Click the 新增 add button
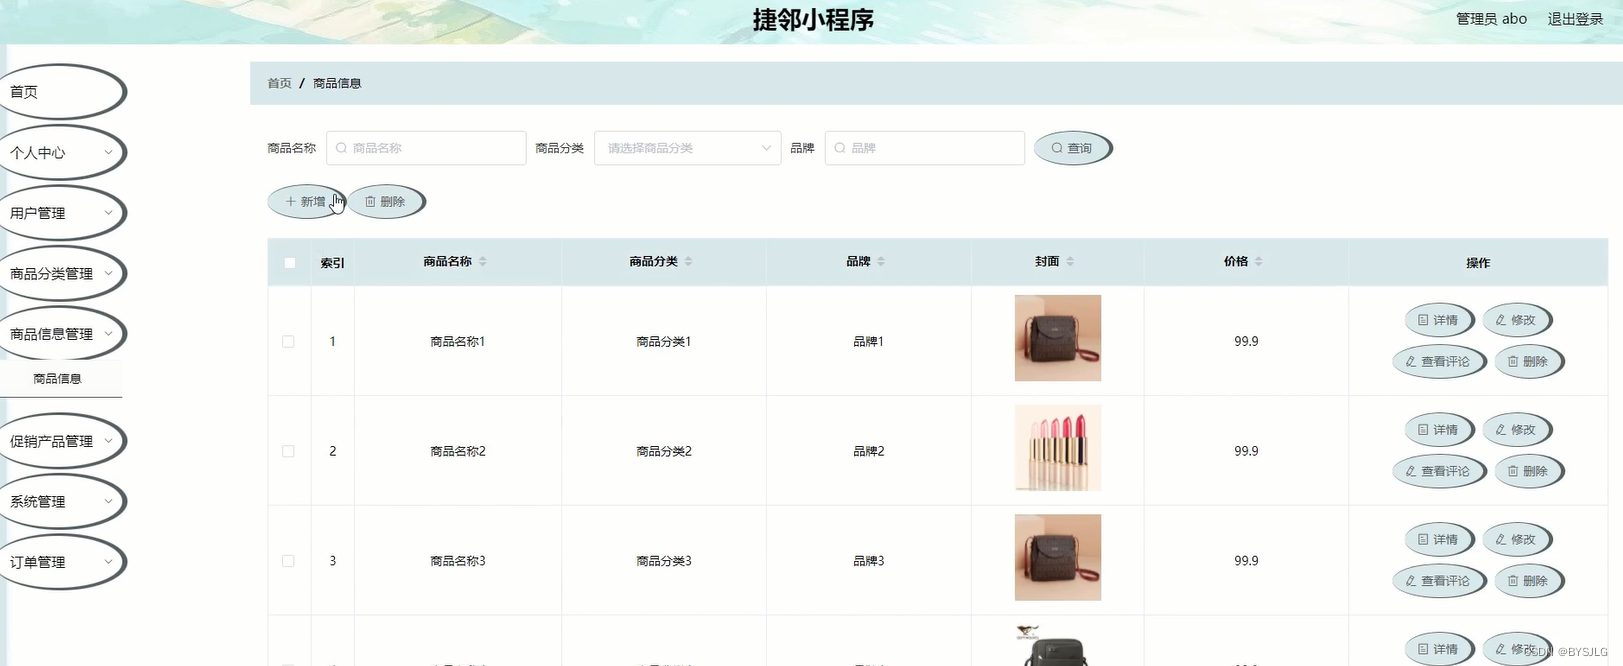Viewport: 1623px width, 666px height. click(x=306, y=201)
